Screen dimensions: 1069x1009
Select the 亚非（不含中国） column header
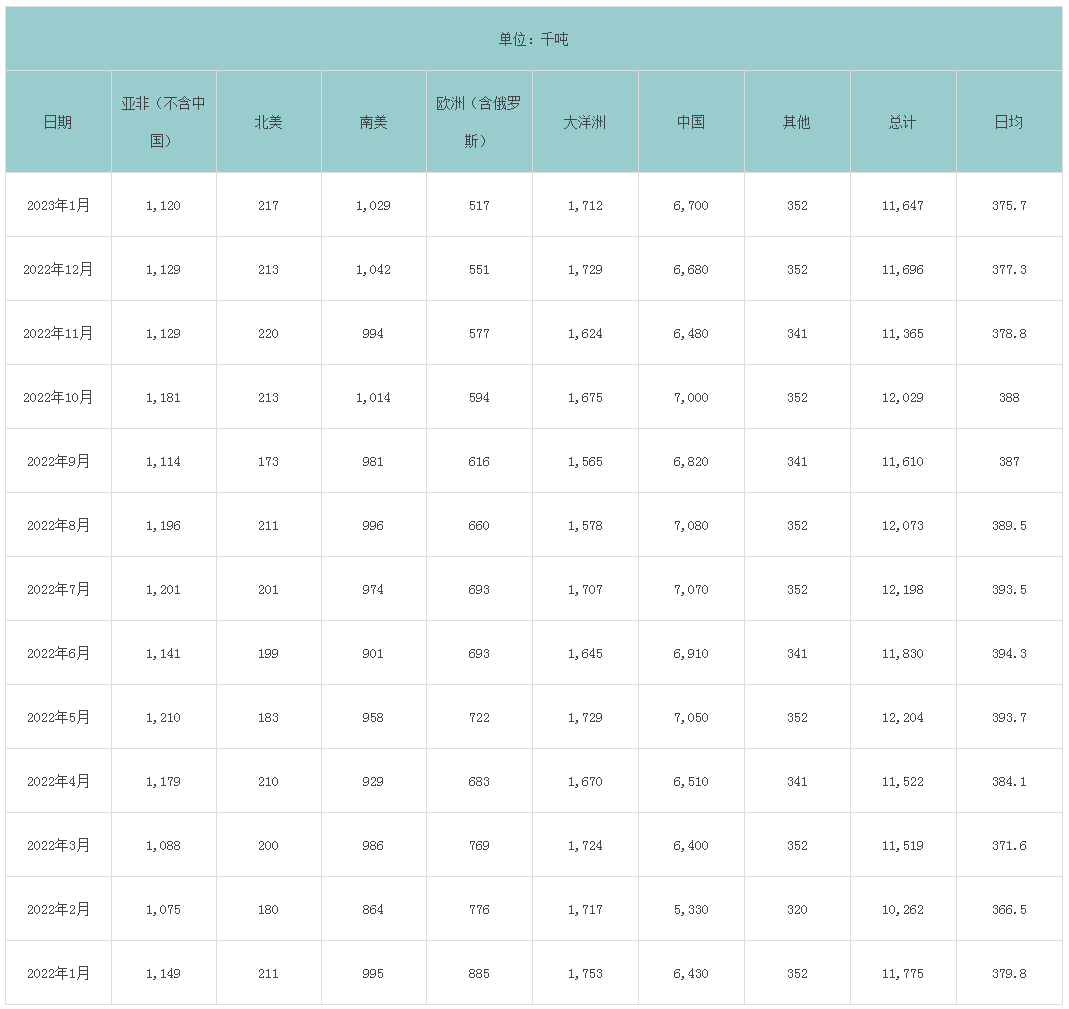click(x=163, y=122)
